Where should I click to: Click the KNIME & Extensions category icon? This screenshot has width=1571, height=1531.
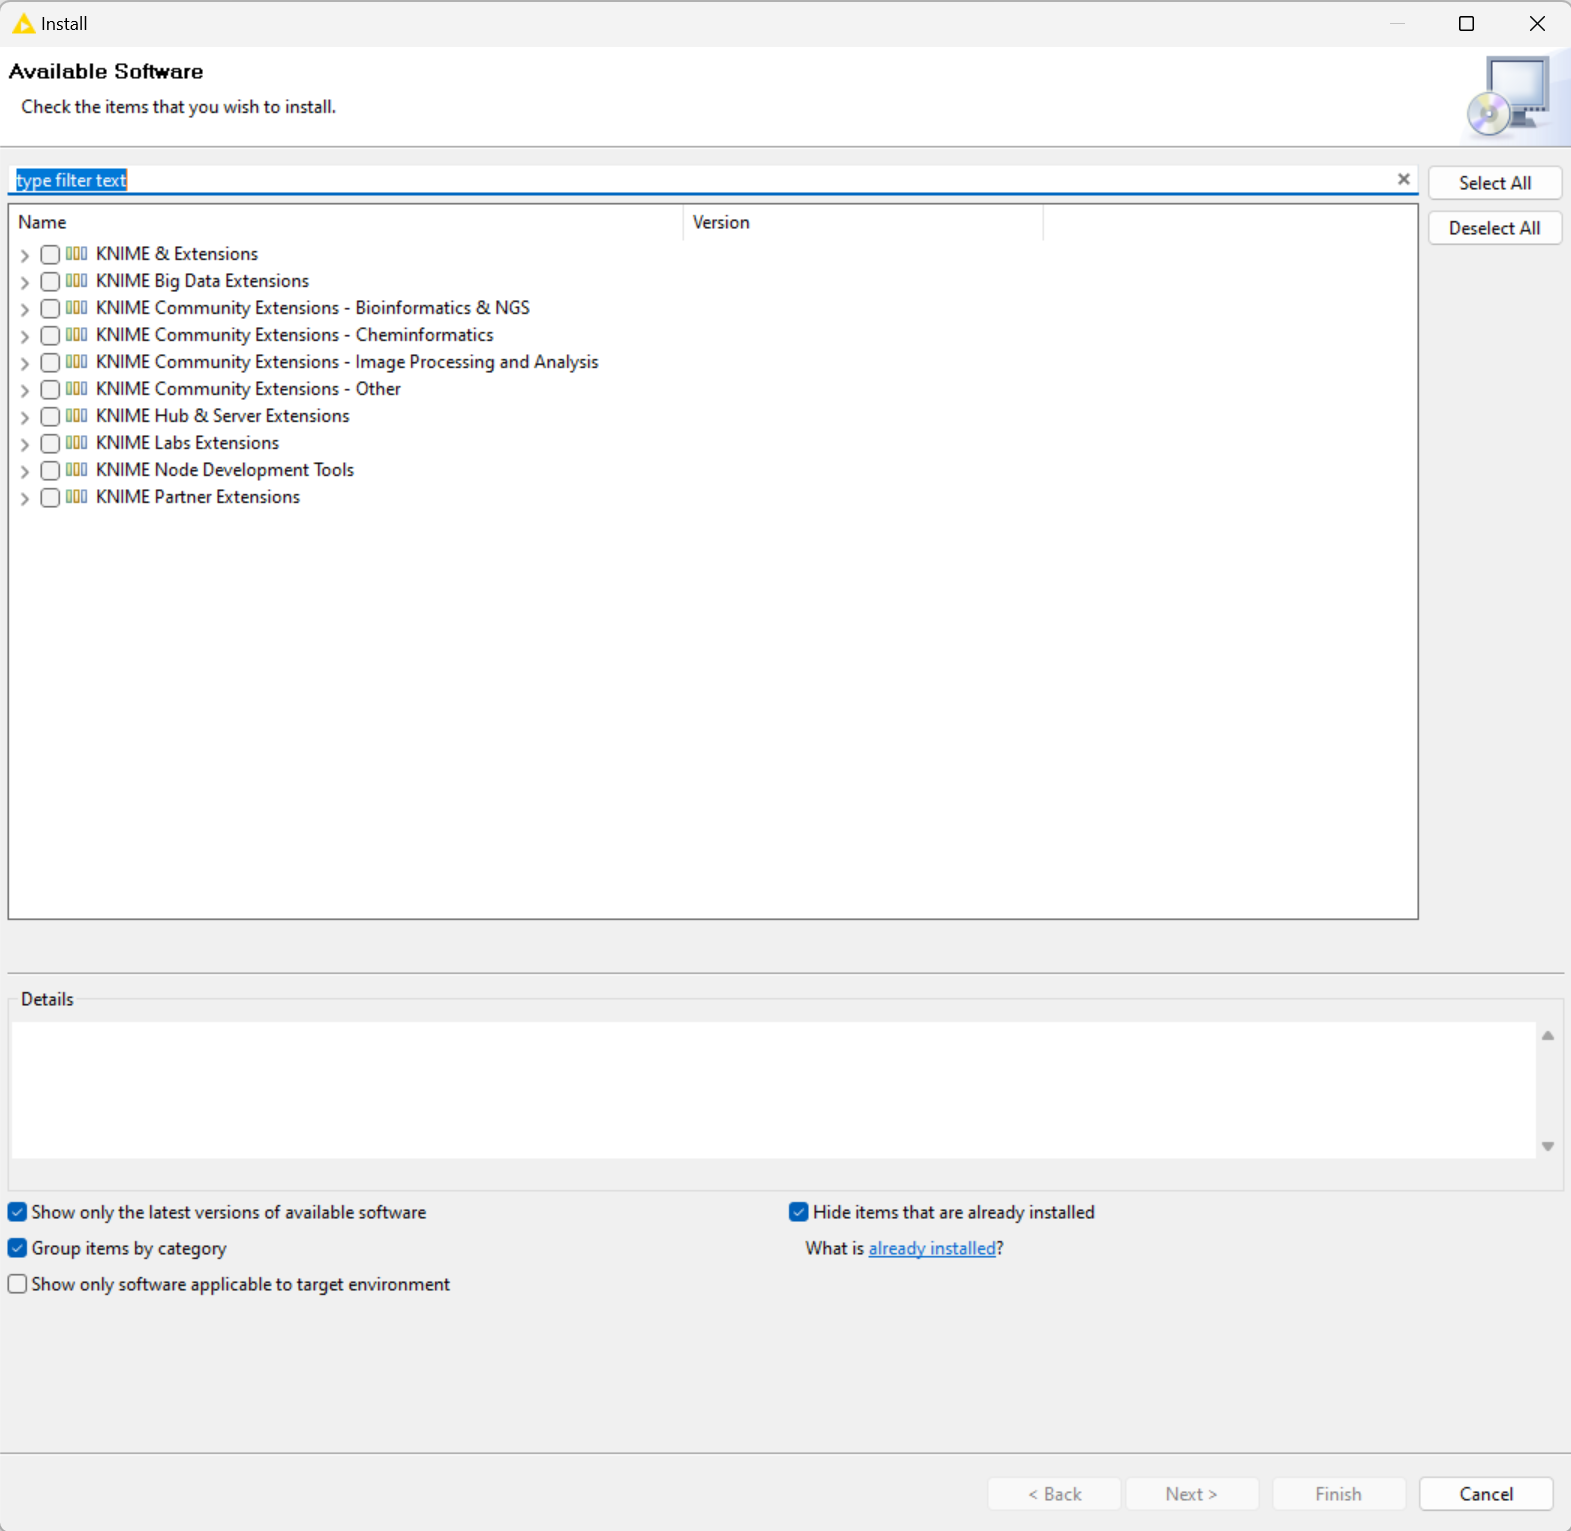76,254
